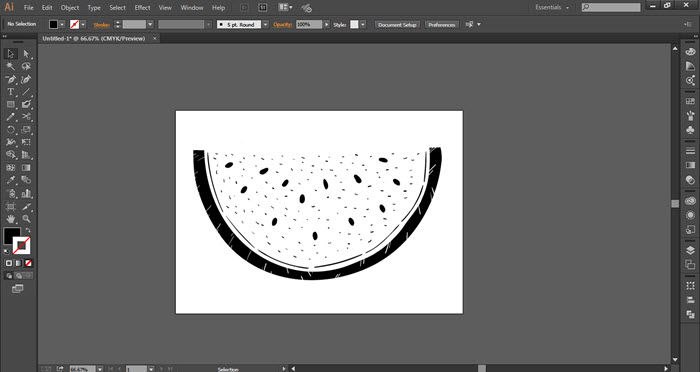700x372 pixels.
Task: Switch to Untitled-1 document tab
Action: 94,38
